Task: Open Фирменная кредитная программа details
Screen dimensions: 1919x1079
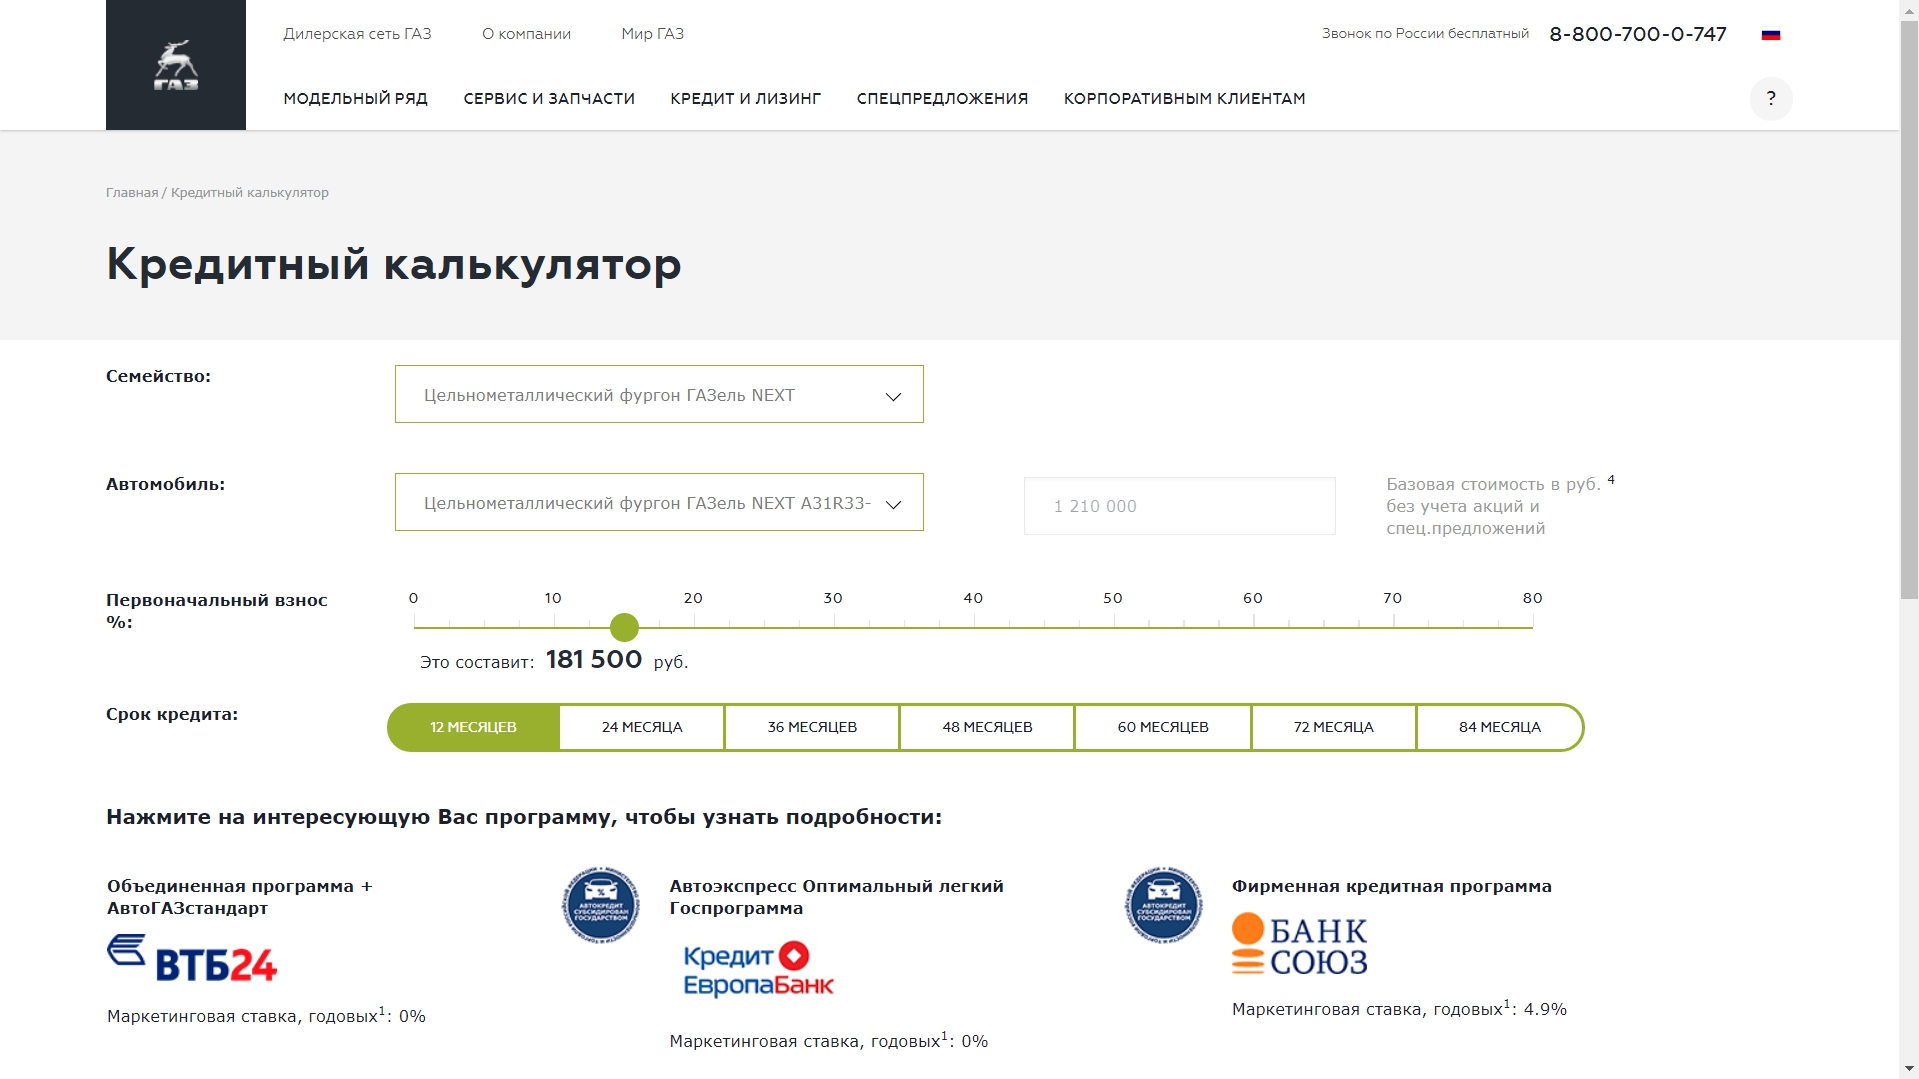Action: point(1391,886)
